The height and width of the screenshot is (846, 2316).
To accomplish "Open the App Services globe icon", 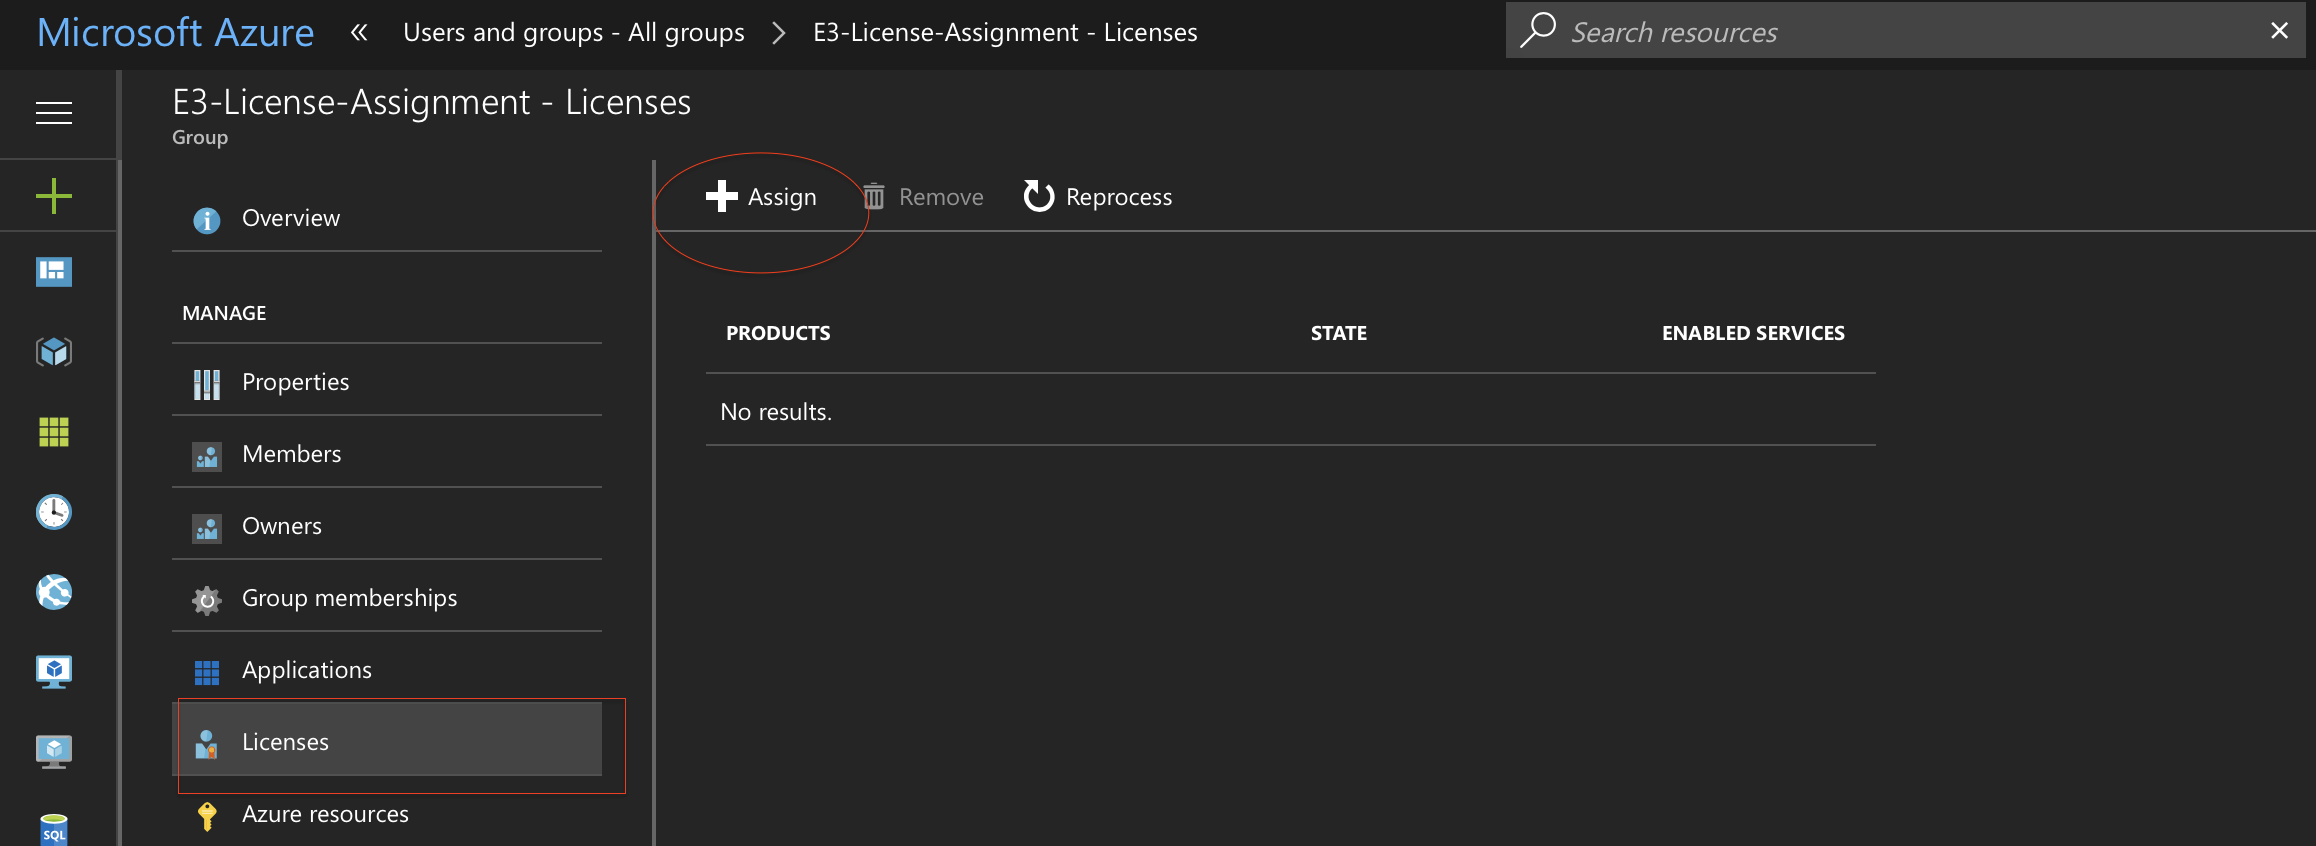I will [54, 592].
